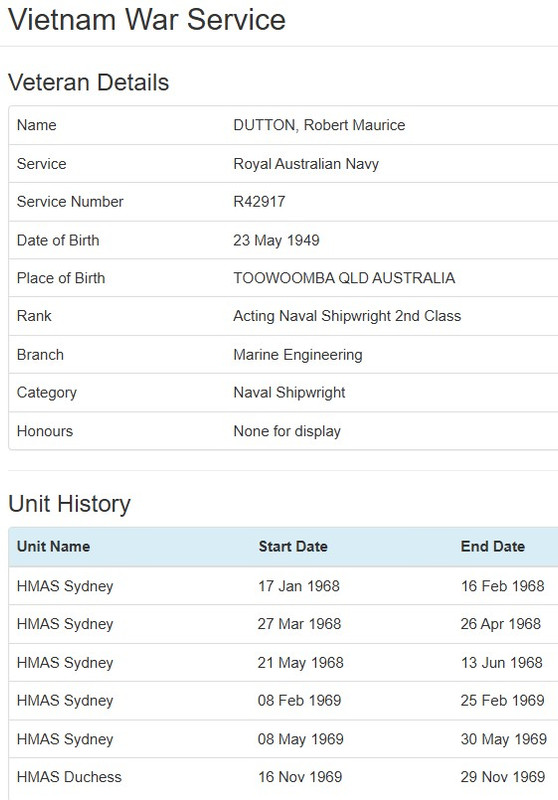The height and width of the screenshot is (800, 558).
Task: Select date of birth 23 May 1949
Action: pyautogui.click(x=276, y=240)
